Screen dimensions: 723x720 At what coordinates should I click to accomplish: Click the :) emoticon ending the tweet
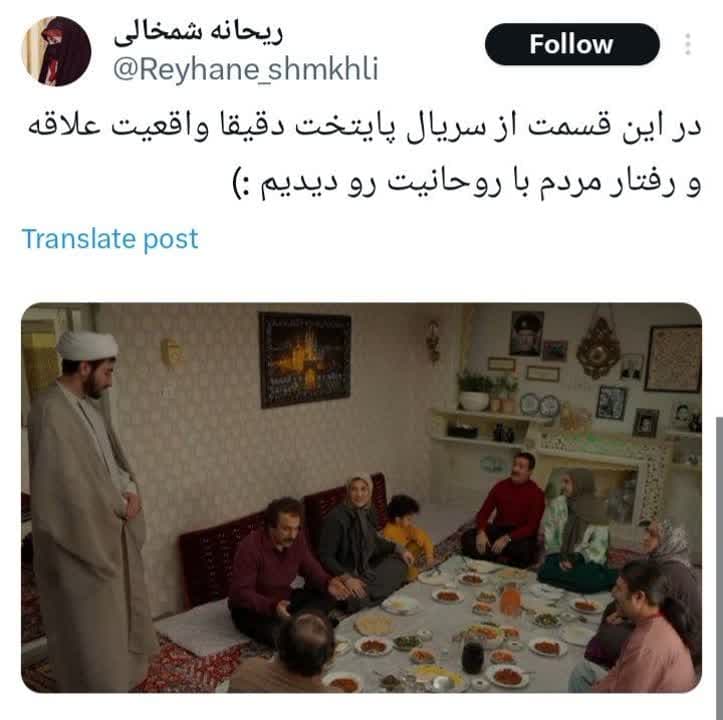[x=243, y=183]
